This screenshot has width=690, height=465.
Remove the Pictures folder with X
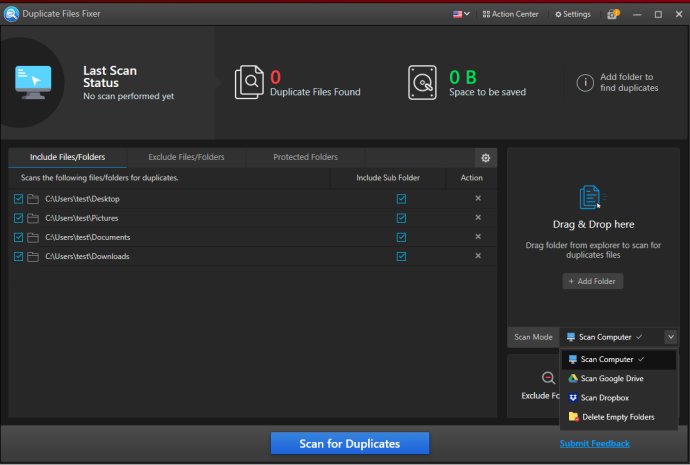tap(478, 217)
